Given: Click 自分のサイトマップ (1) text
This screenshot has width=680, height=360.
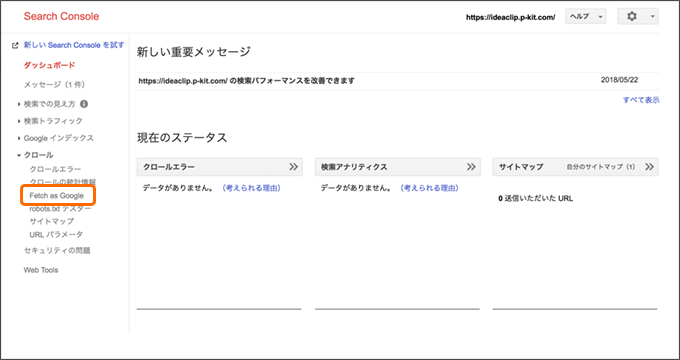Looking at the screenshot, I should coord(601,167).
